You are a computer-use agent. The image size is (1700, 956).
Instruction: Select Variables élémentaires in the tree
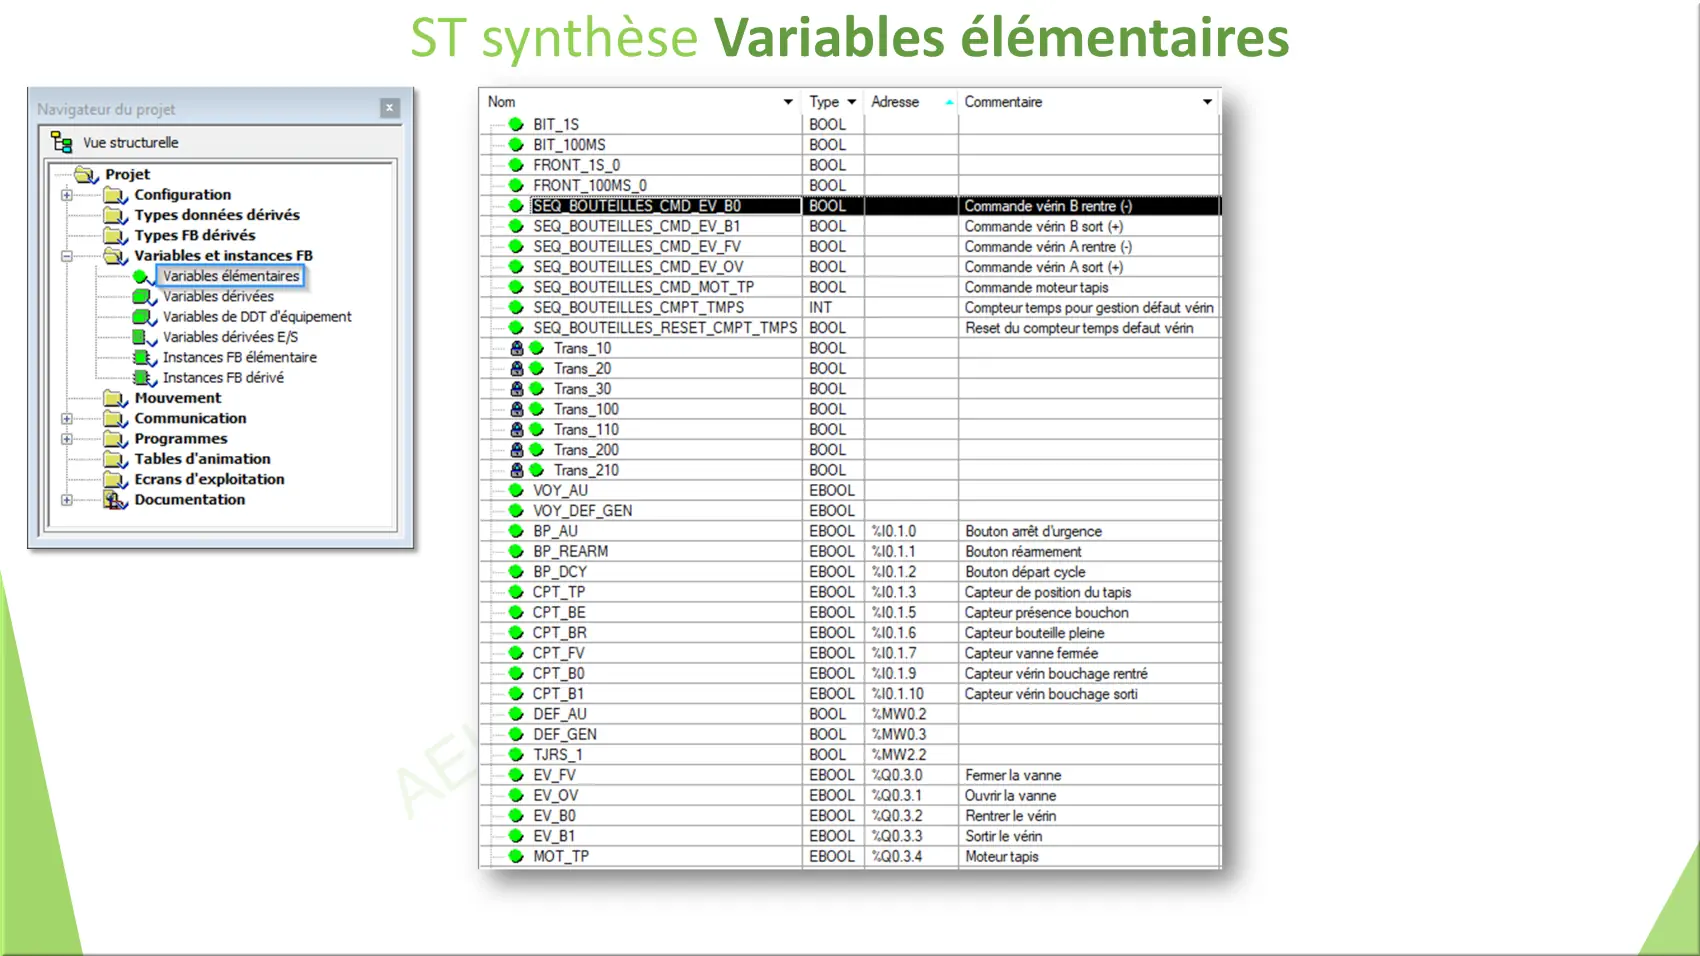[231, 276]
